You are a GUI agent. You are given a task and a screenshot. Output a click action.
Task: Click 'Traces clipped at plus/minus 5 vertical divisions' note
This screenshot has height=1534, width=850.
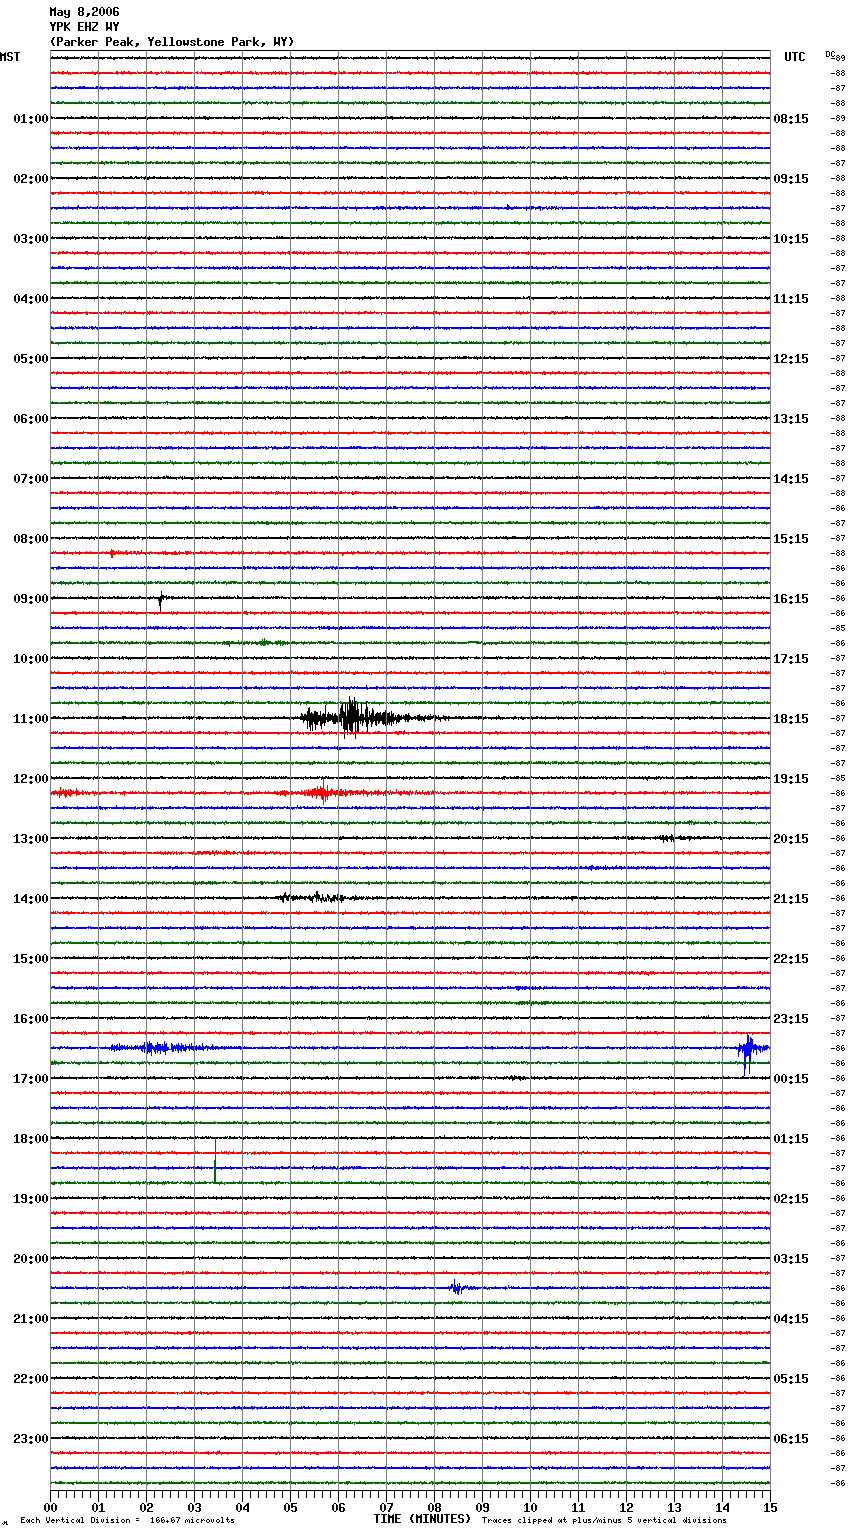coord(604,1521)
